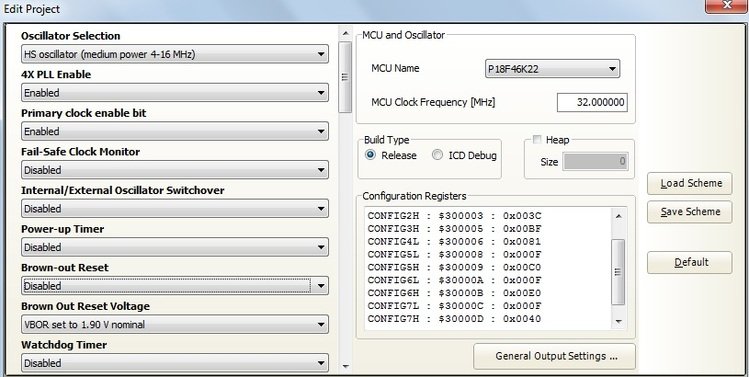Screen dimensions: 749x377
Task: Click the Load Scheme button
Action: 690,183
